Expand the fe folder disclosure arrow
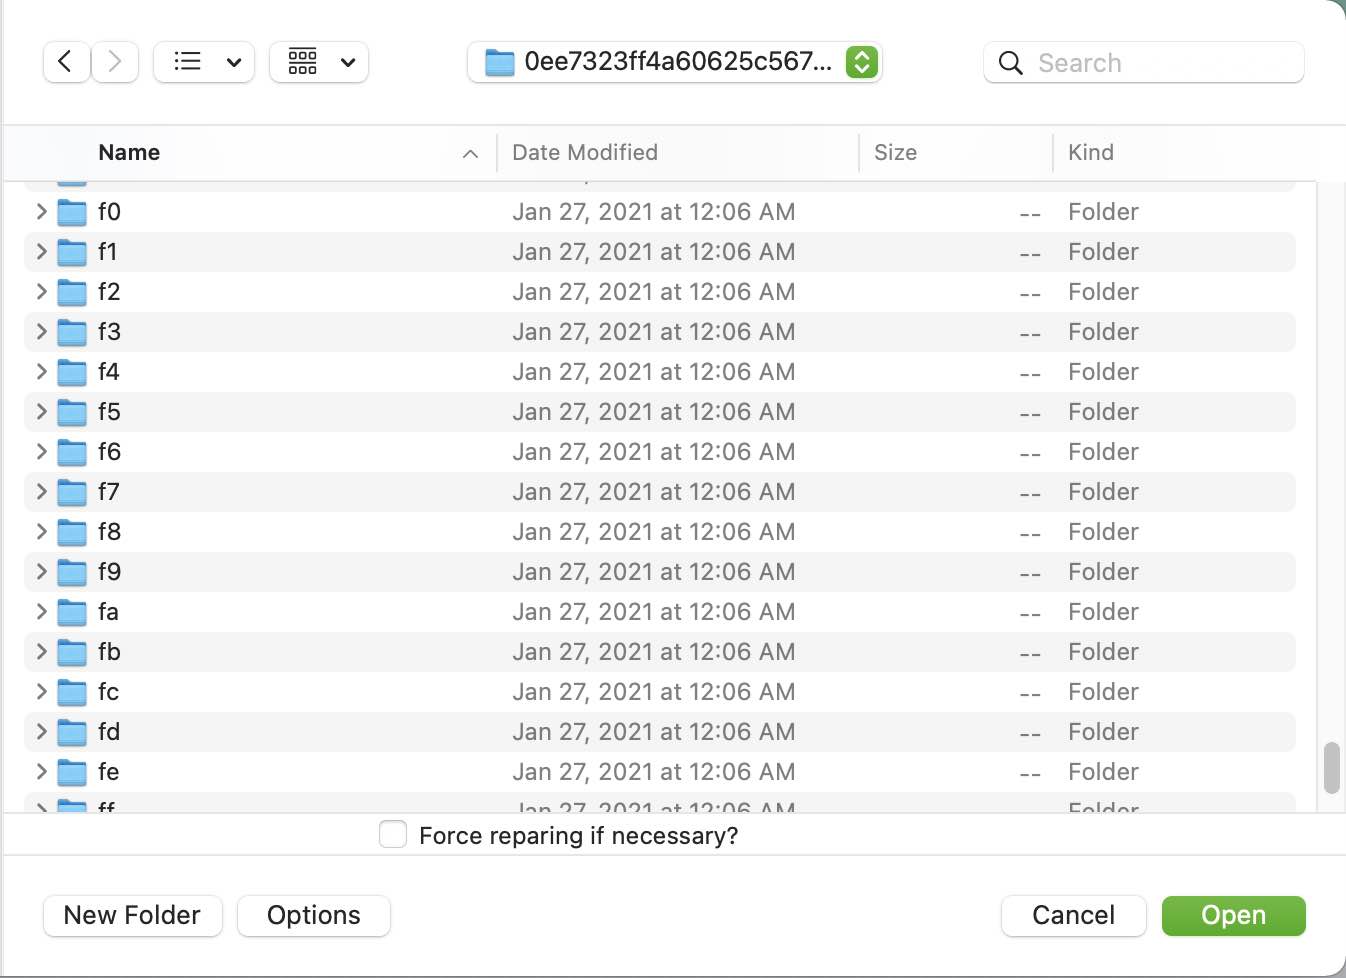The image size is (1346, 978). pos(41,771)
